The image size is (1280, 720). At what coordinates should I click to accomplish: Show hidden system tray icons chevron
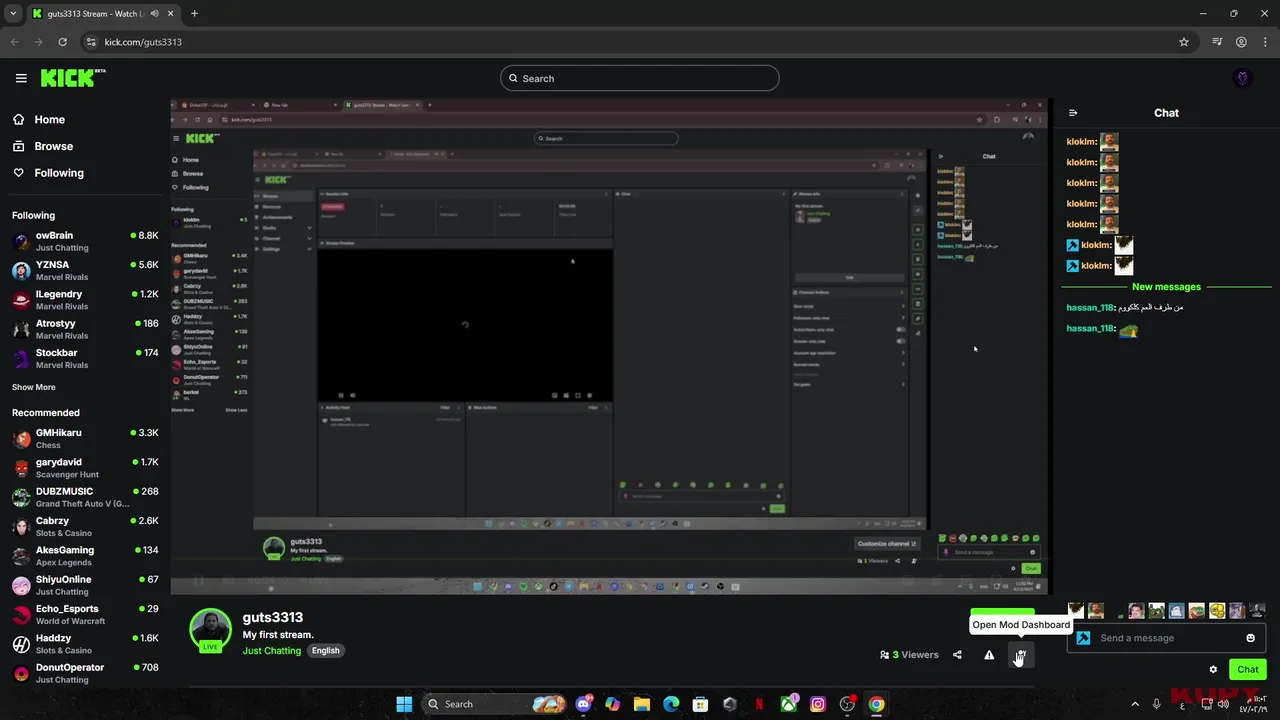point(1135,704)
